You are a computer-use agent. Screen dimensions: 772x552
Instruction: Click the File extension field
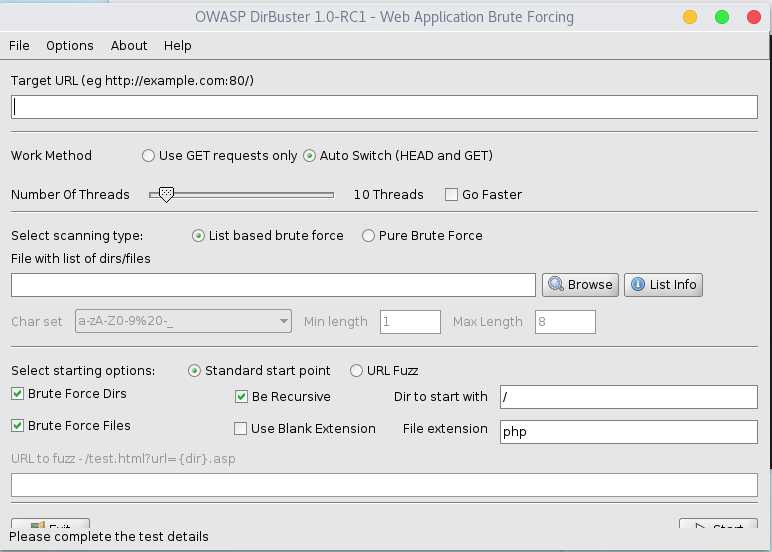click(629, 432)
